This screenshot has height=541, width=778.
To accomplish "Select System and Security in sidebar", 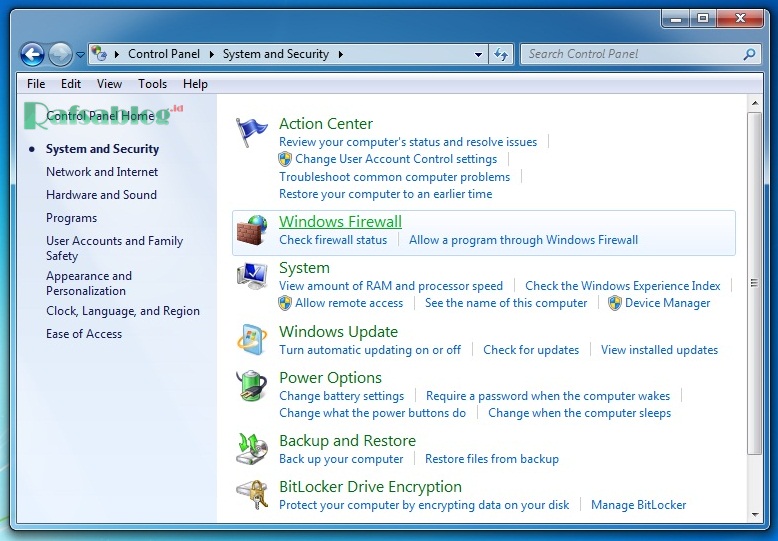I will [102, 149].
